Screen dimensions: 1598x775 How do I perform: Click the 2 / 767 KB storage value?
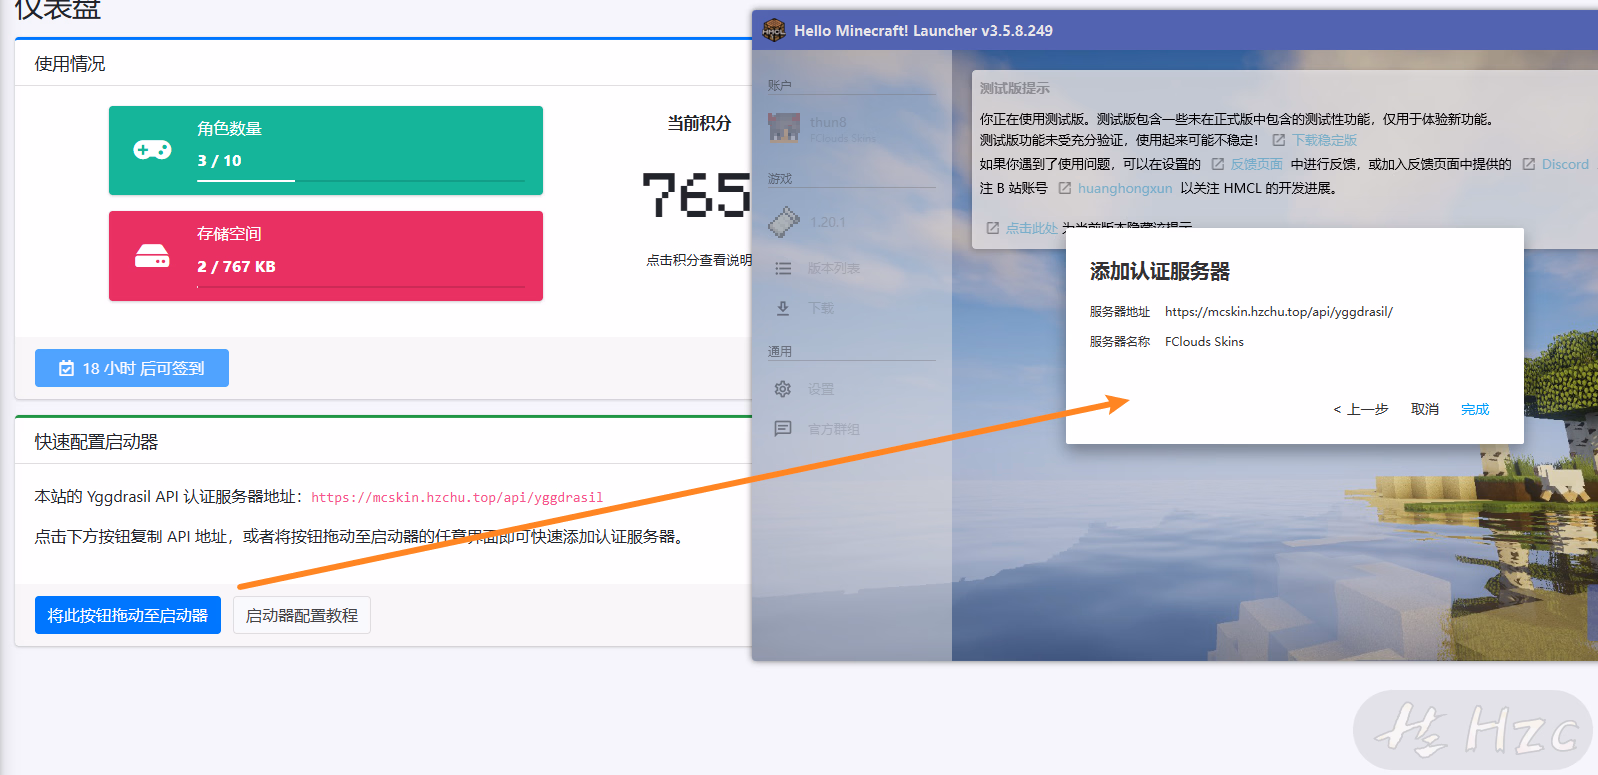(x=236, y=266)
